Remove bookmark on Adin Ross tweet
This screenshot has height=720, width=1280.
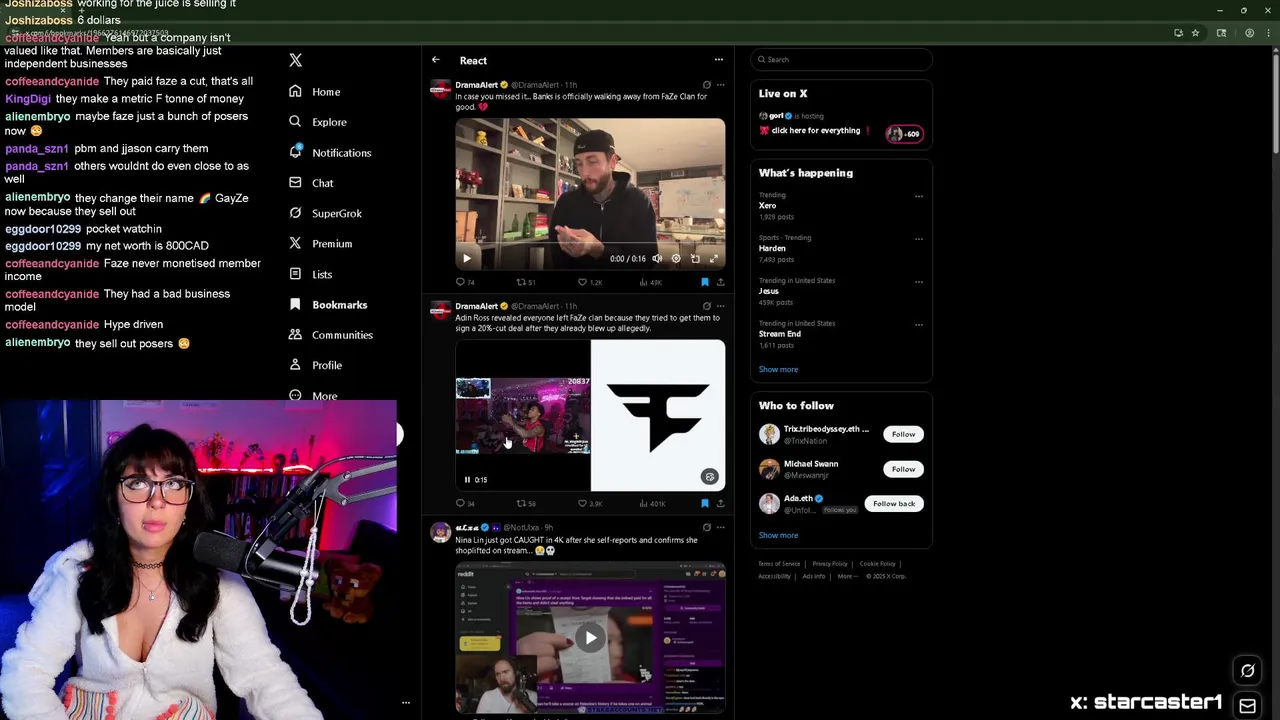click(x=704, y=504)
